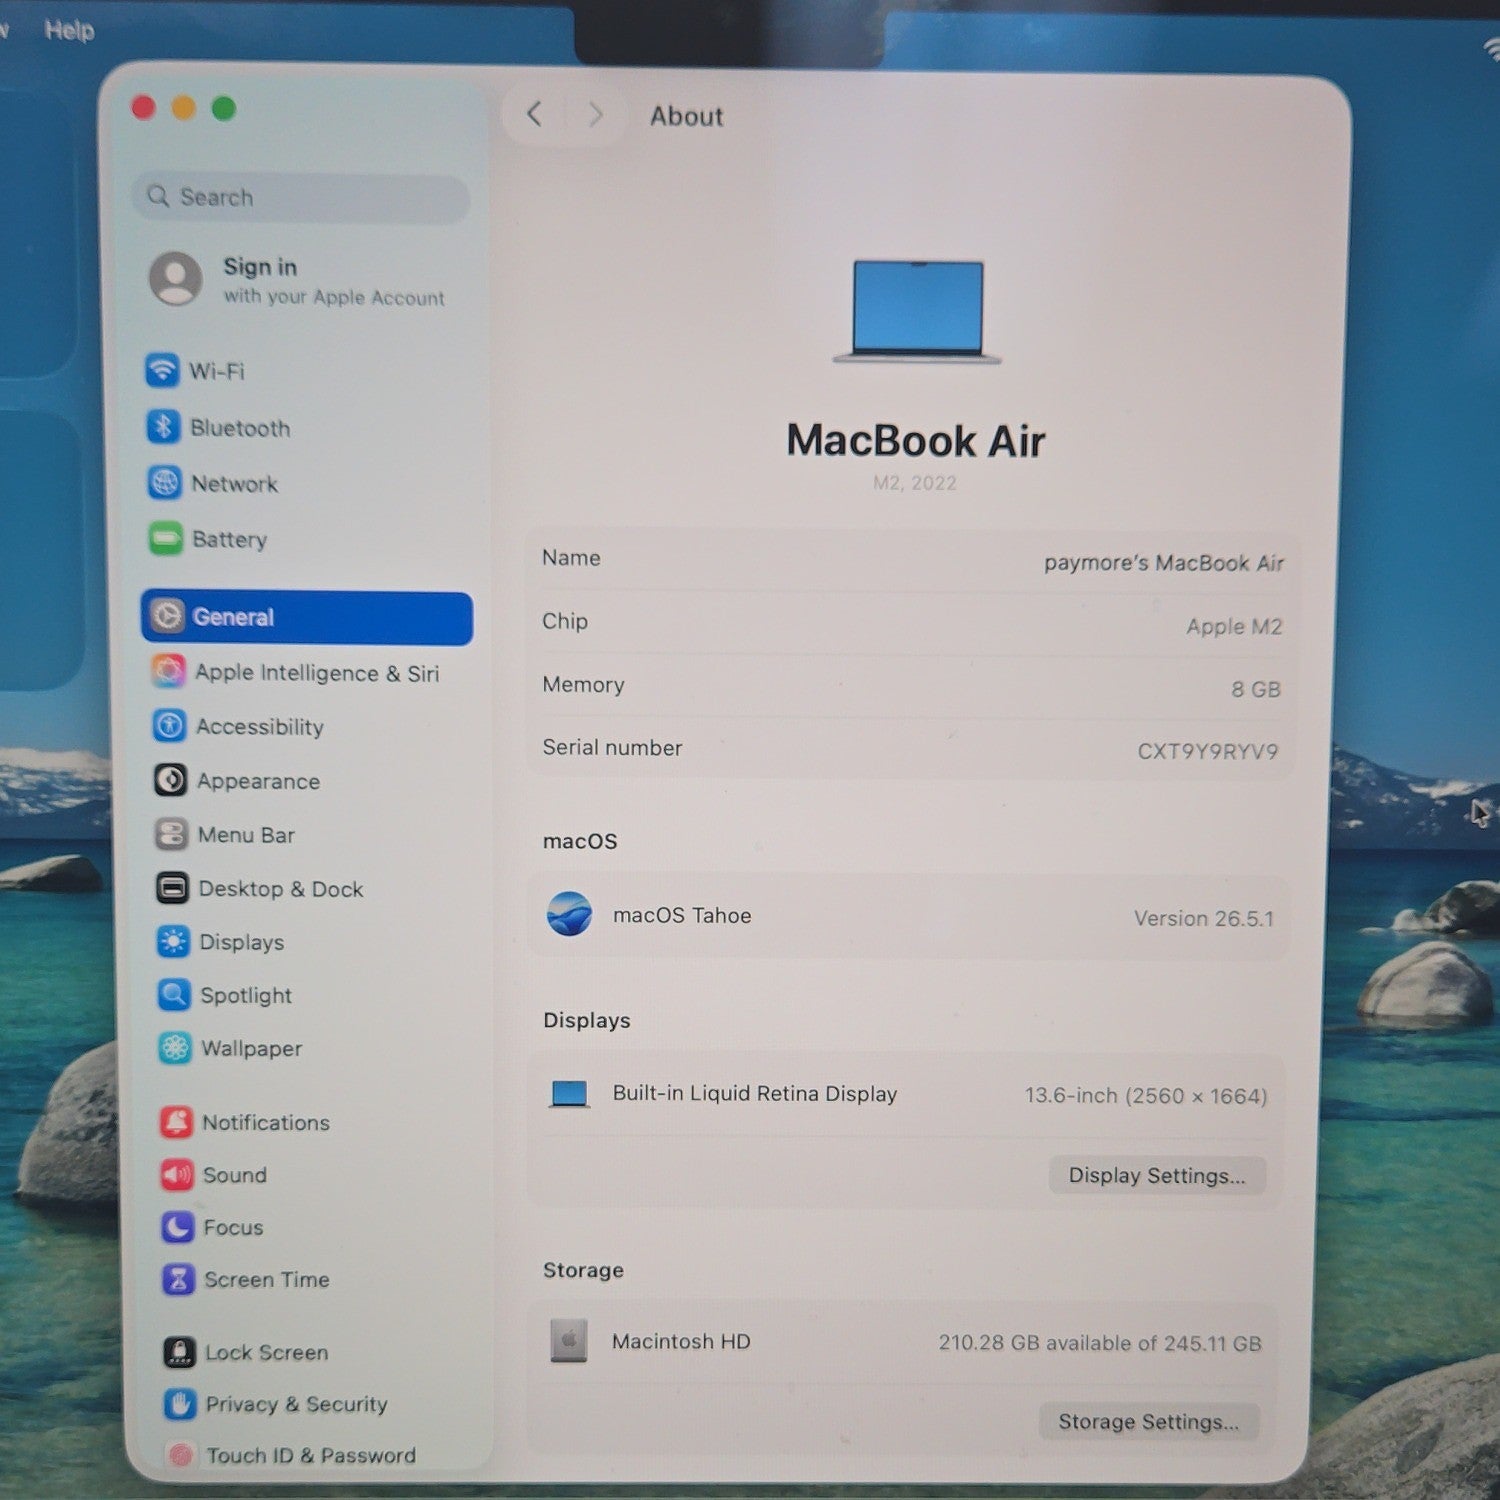
Task: Click 210.28 GB available of 245.11 GB
Action: point(1099,1343)
